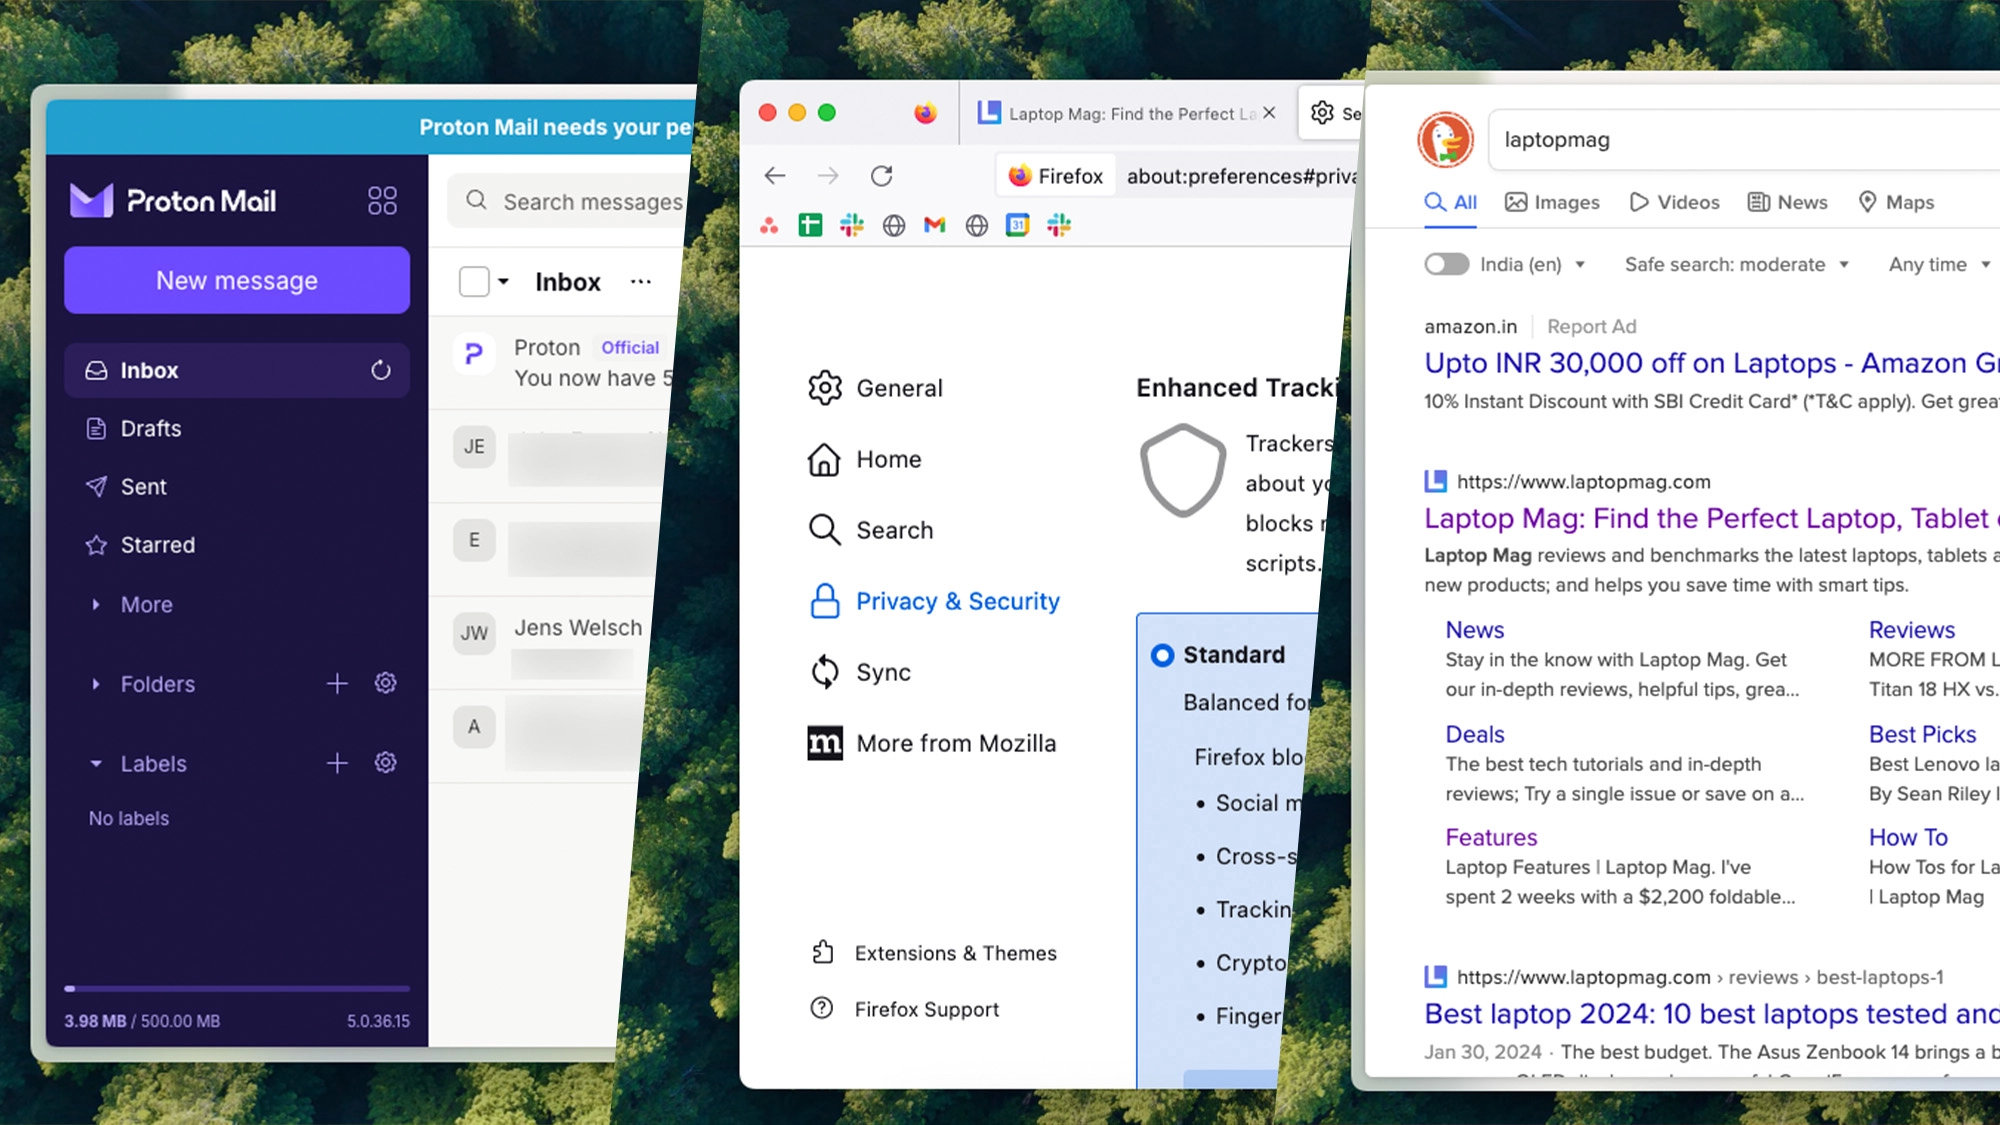The width and height of the screenshot is (2000, 1125).
Task: Reload page in Firefox toolbar
Action: [881, 176]
